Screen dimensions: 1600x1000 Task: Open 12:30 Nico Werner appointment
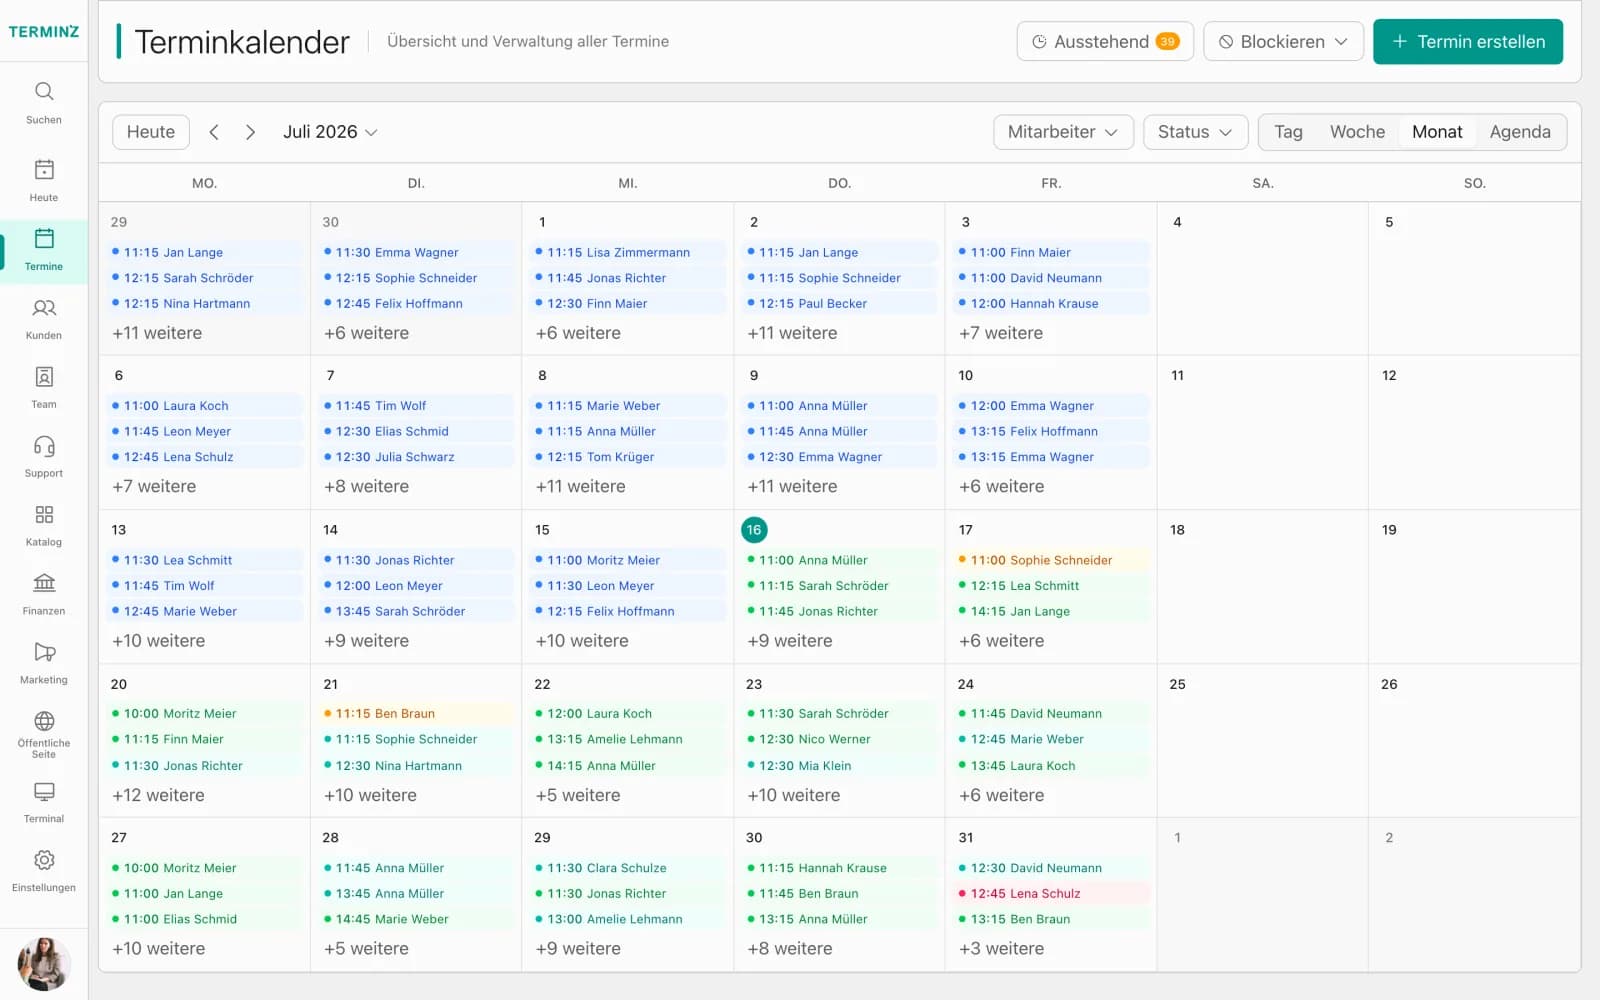click(x=841, y=740)
